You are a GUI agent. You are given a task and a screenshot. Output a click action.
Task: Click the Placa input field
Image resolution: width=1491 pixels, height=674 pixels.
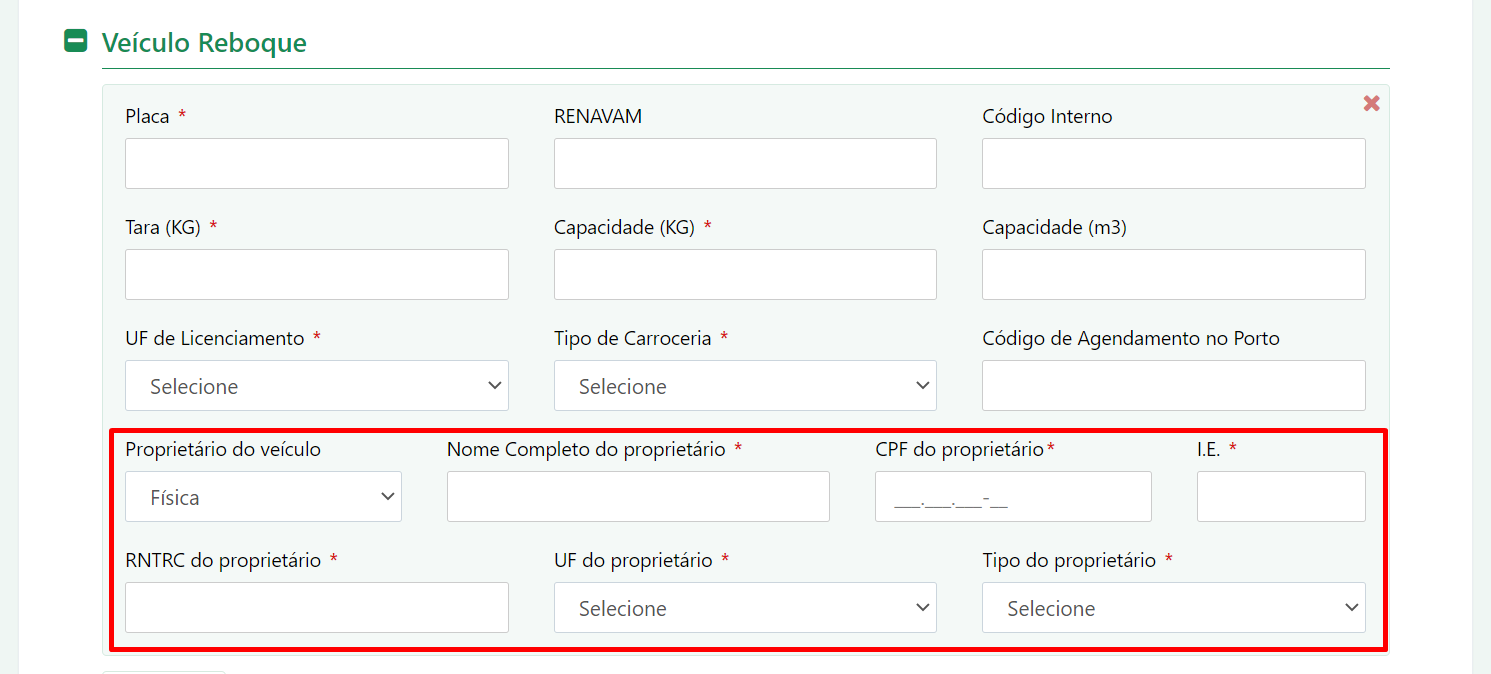[317, 163]
